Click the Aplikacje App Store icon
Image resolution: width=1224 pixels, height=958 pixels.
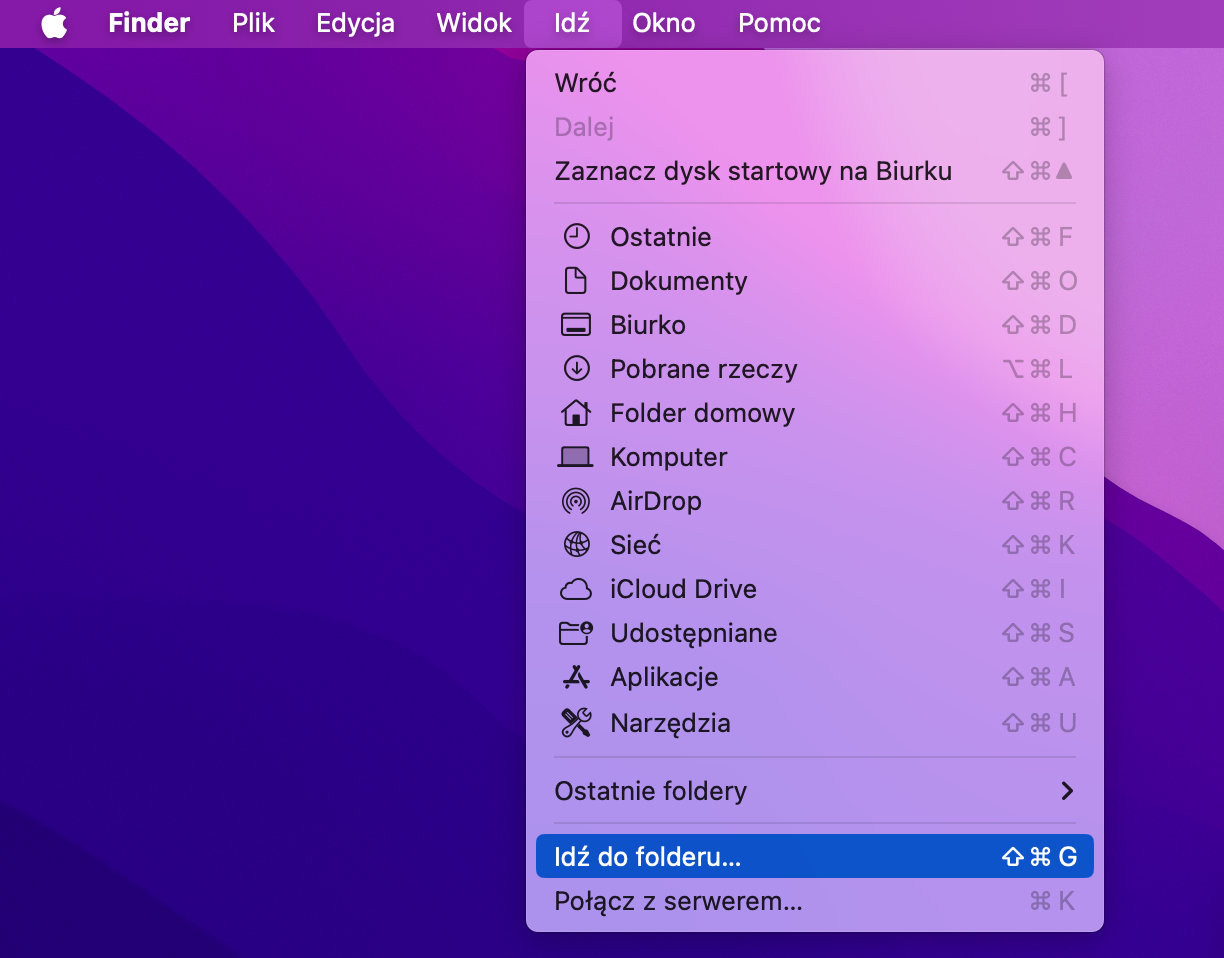tap(576, 677)
